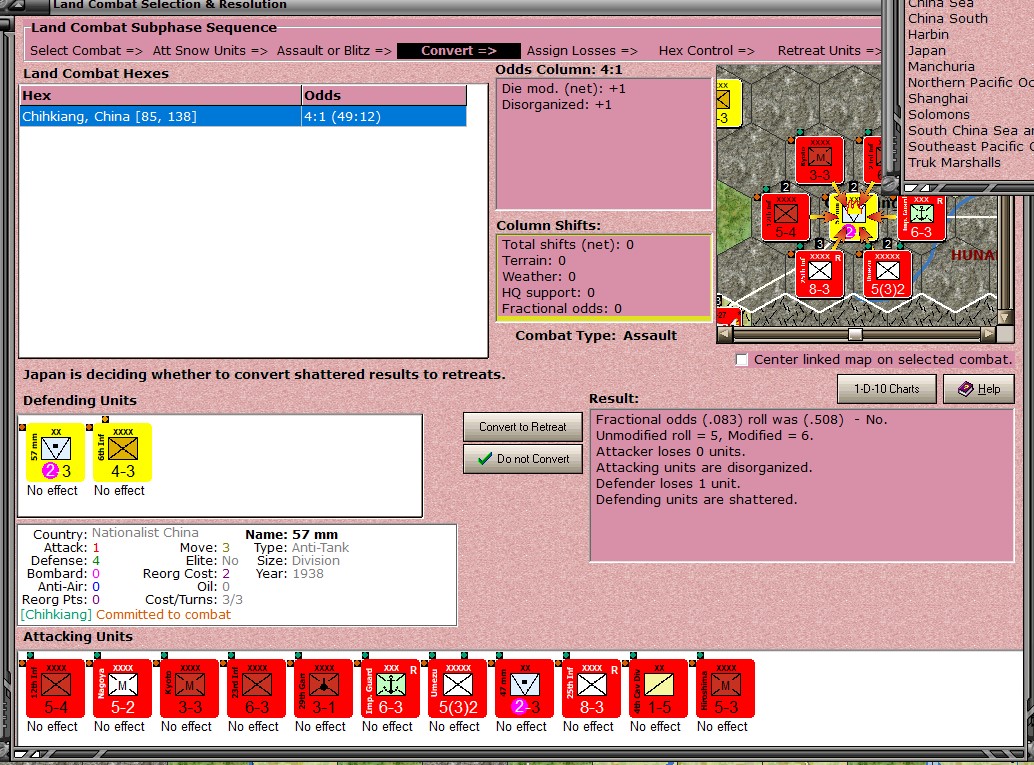Screen dimensions: 1034x765
Task: Select the 4th Cav Div 1-5 unit
Action: [x=659, y=688]
